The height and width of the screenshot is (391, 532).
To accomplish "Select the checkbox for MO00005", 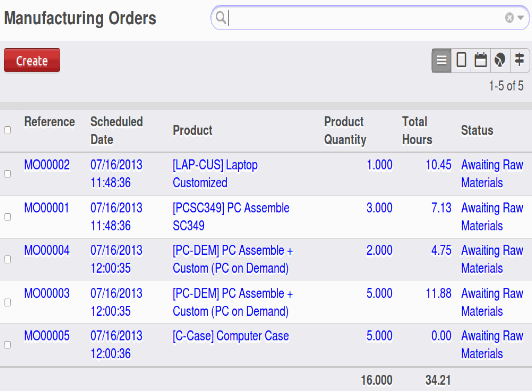I will tap(7, 345).
